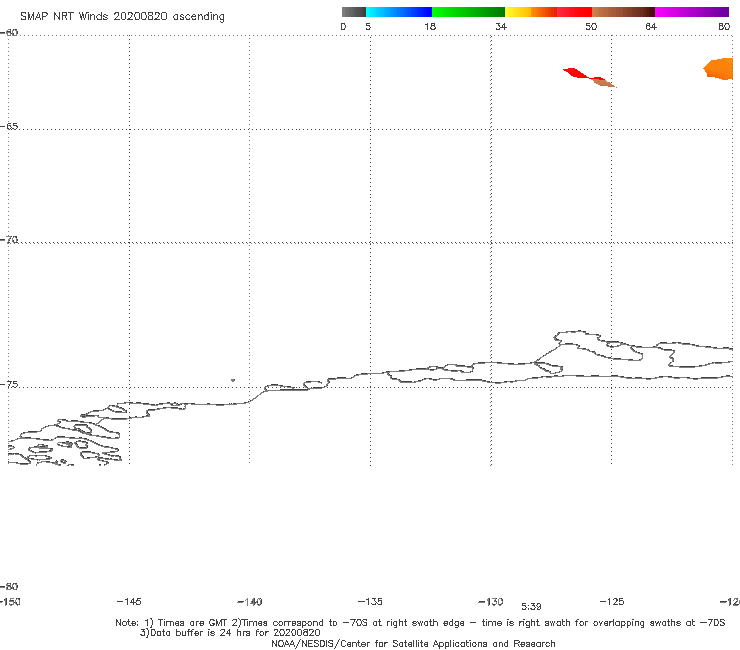Click the colorbar label 50
740x650 pixels.
tap(591, 26)
